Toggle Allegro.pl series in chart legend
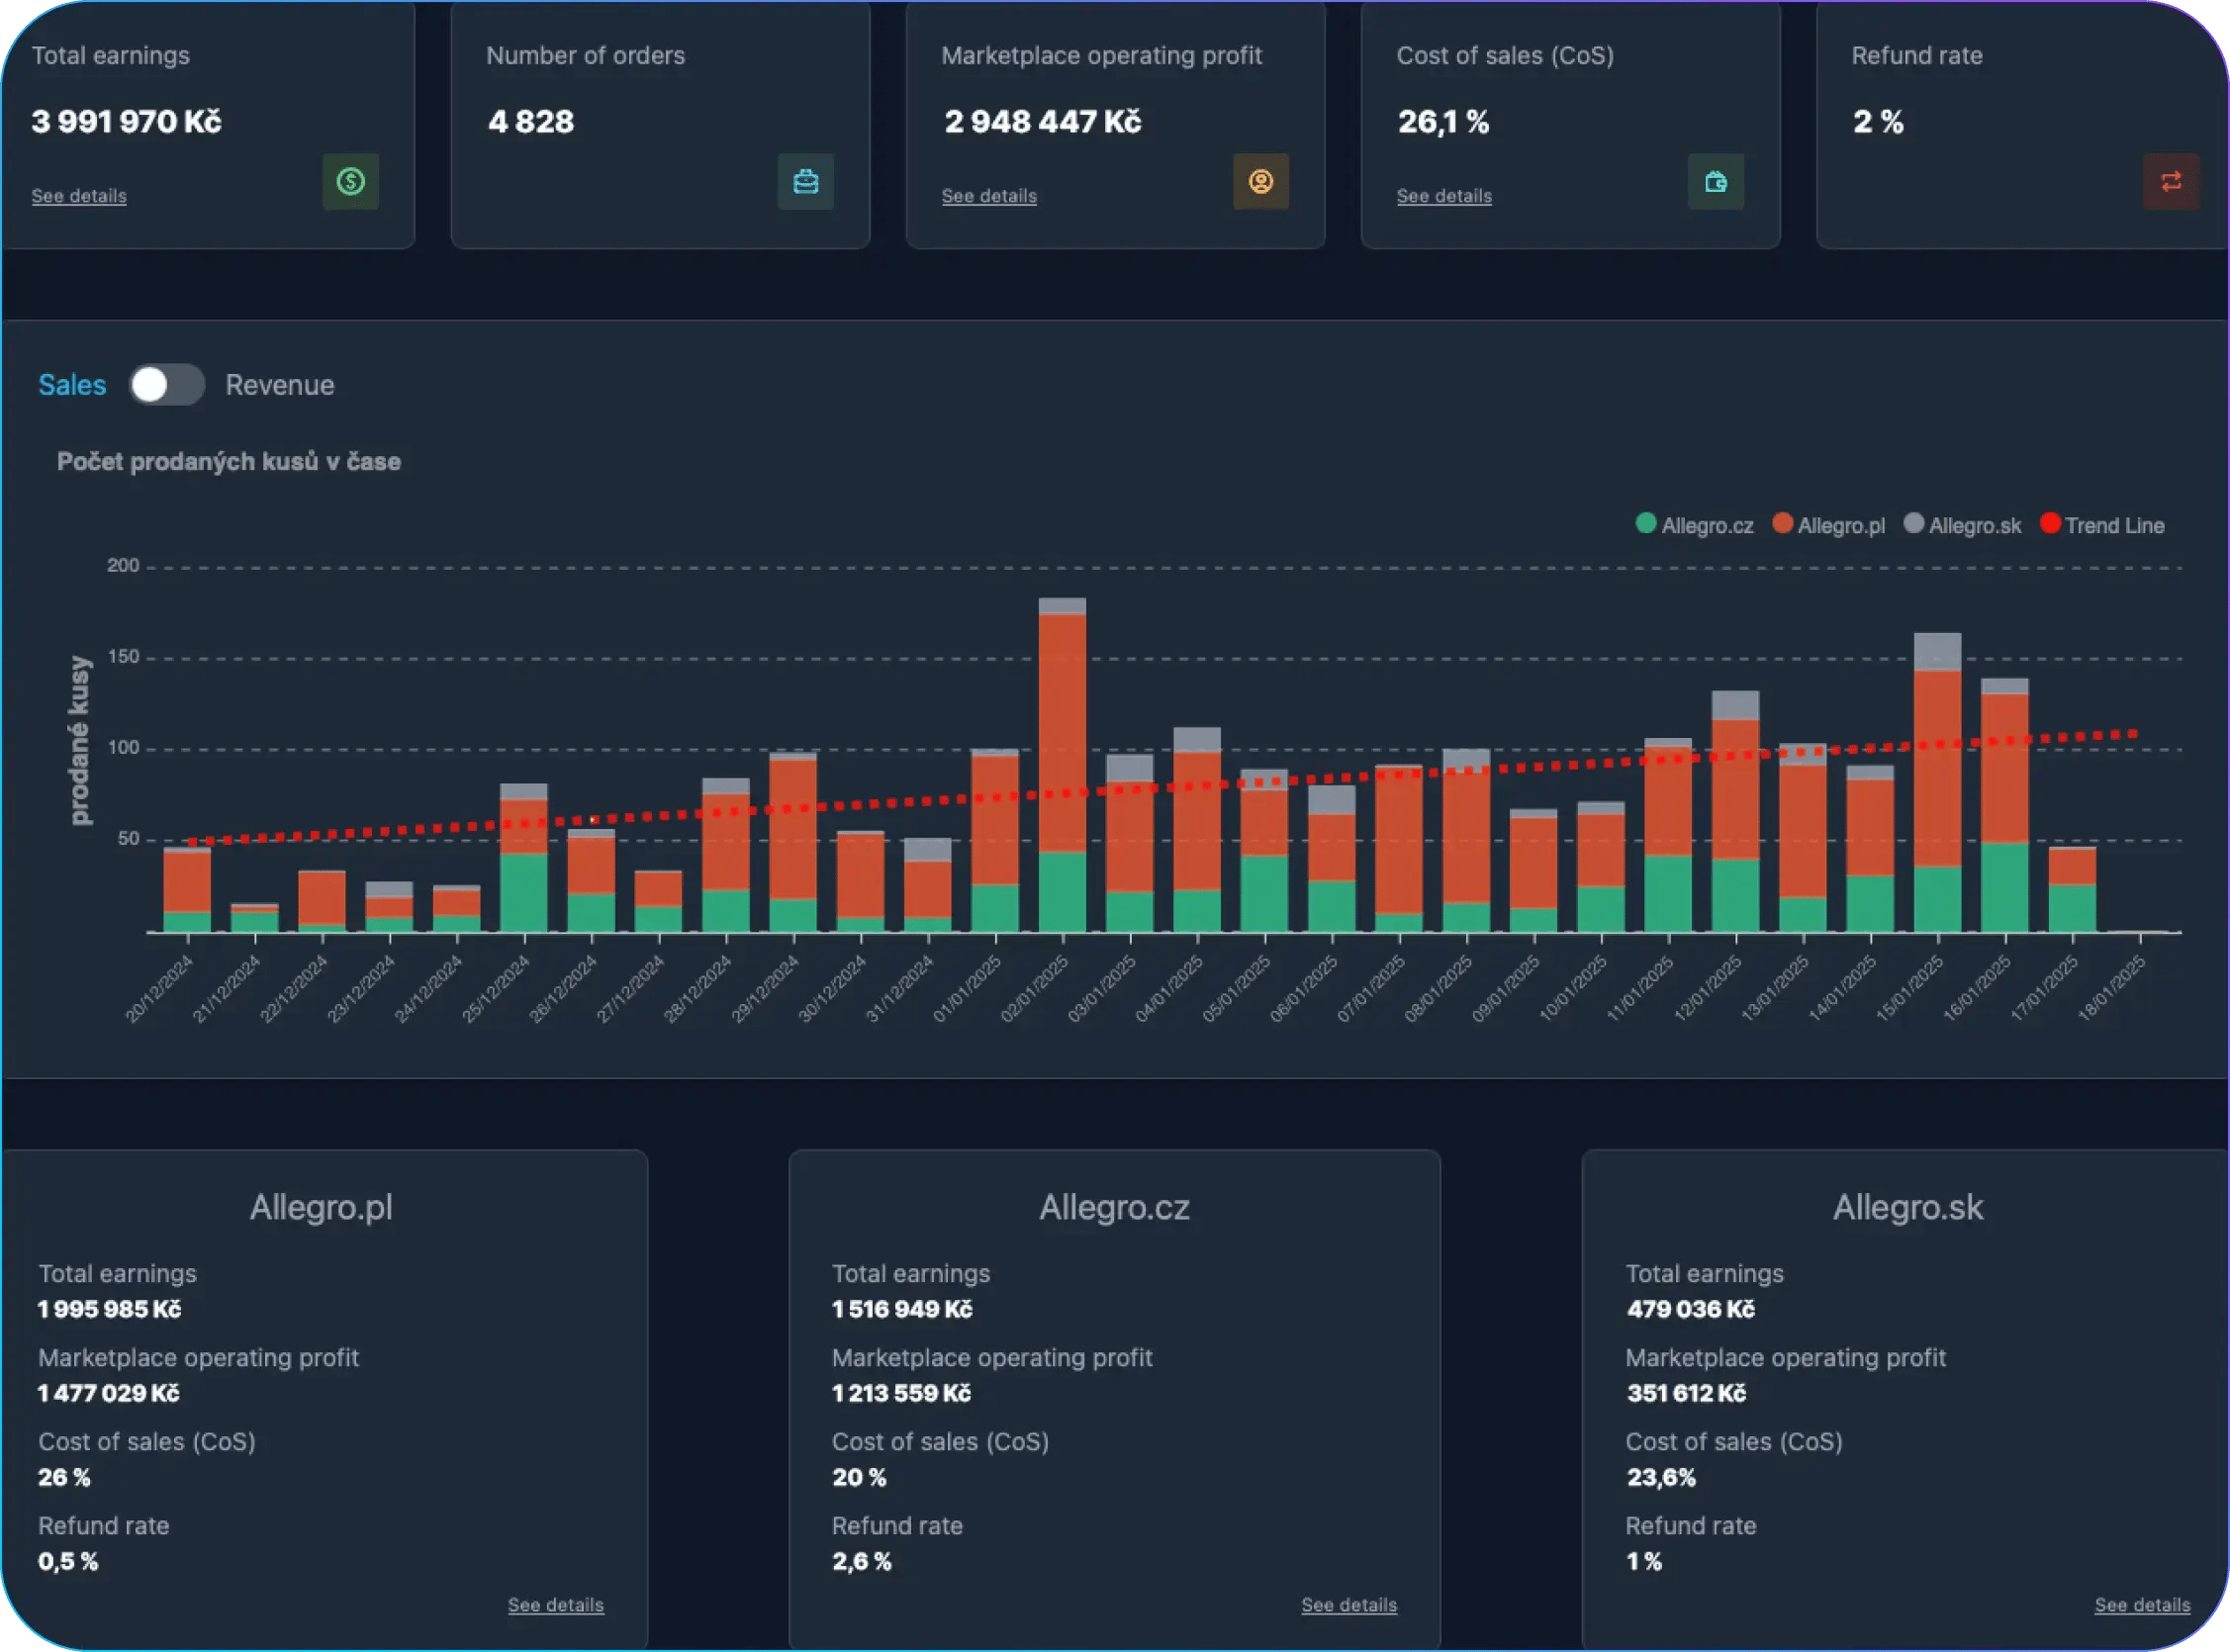This screenshot has width=2230, height=1652. tap(1829, 525)
